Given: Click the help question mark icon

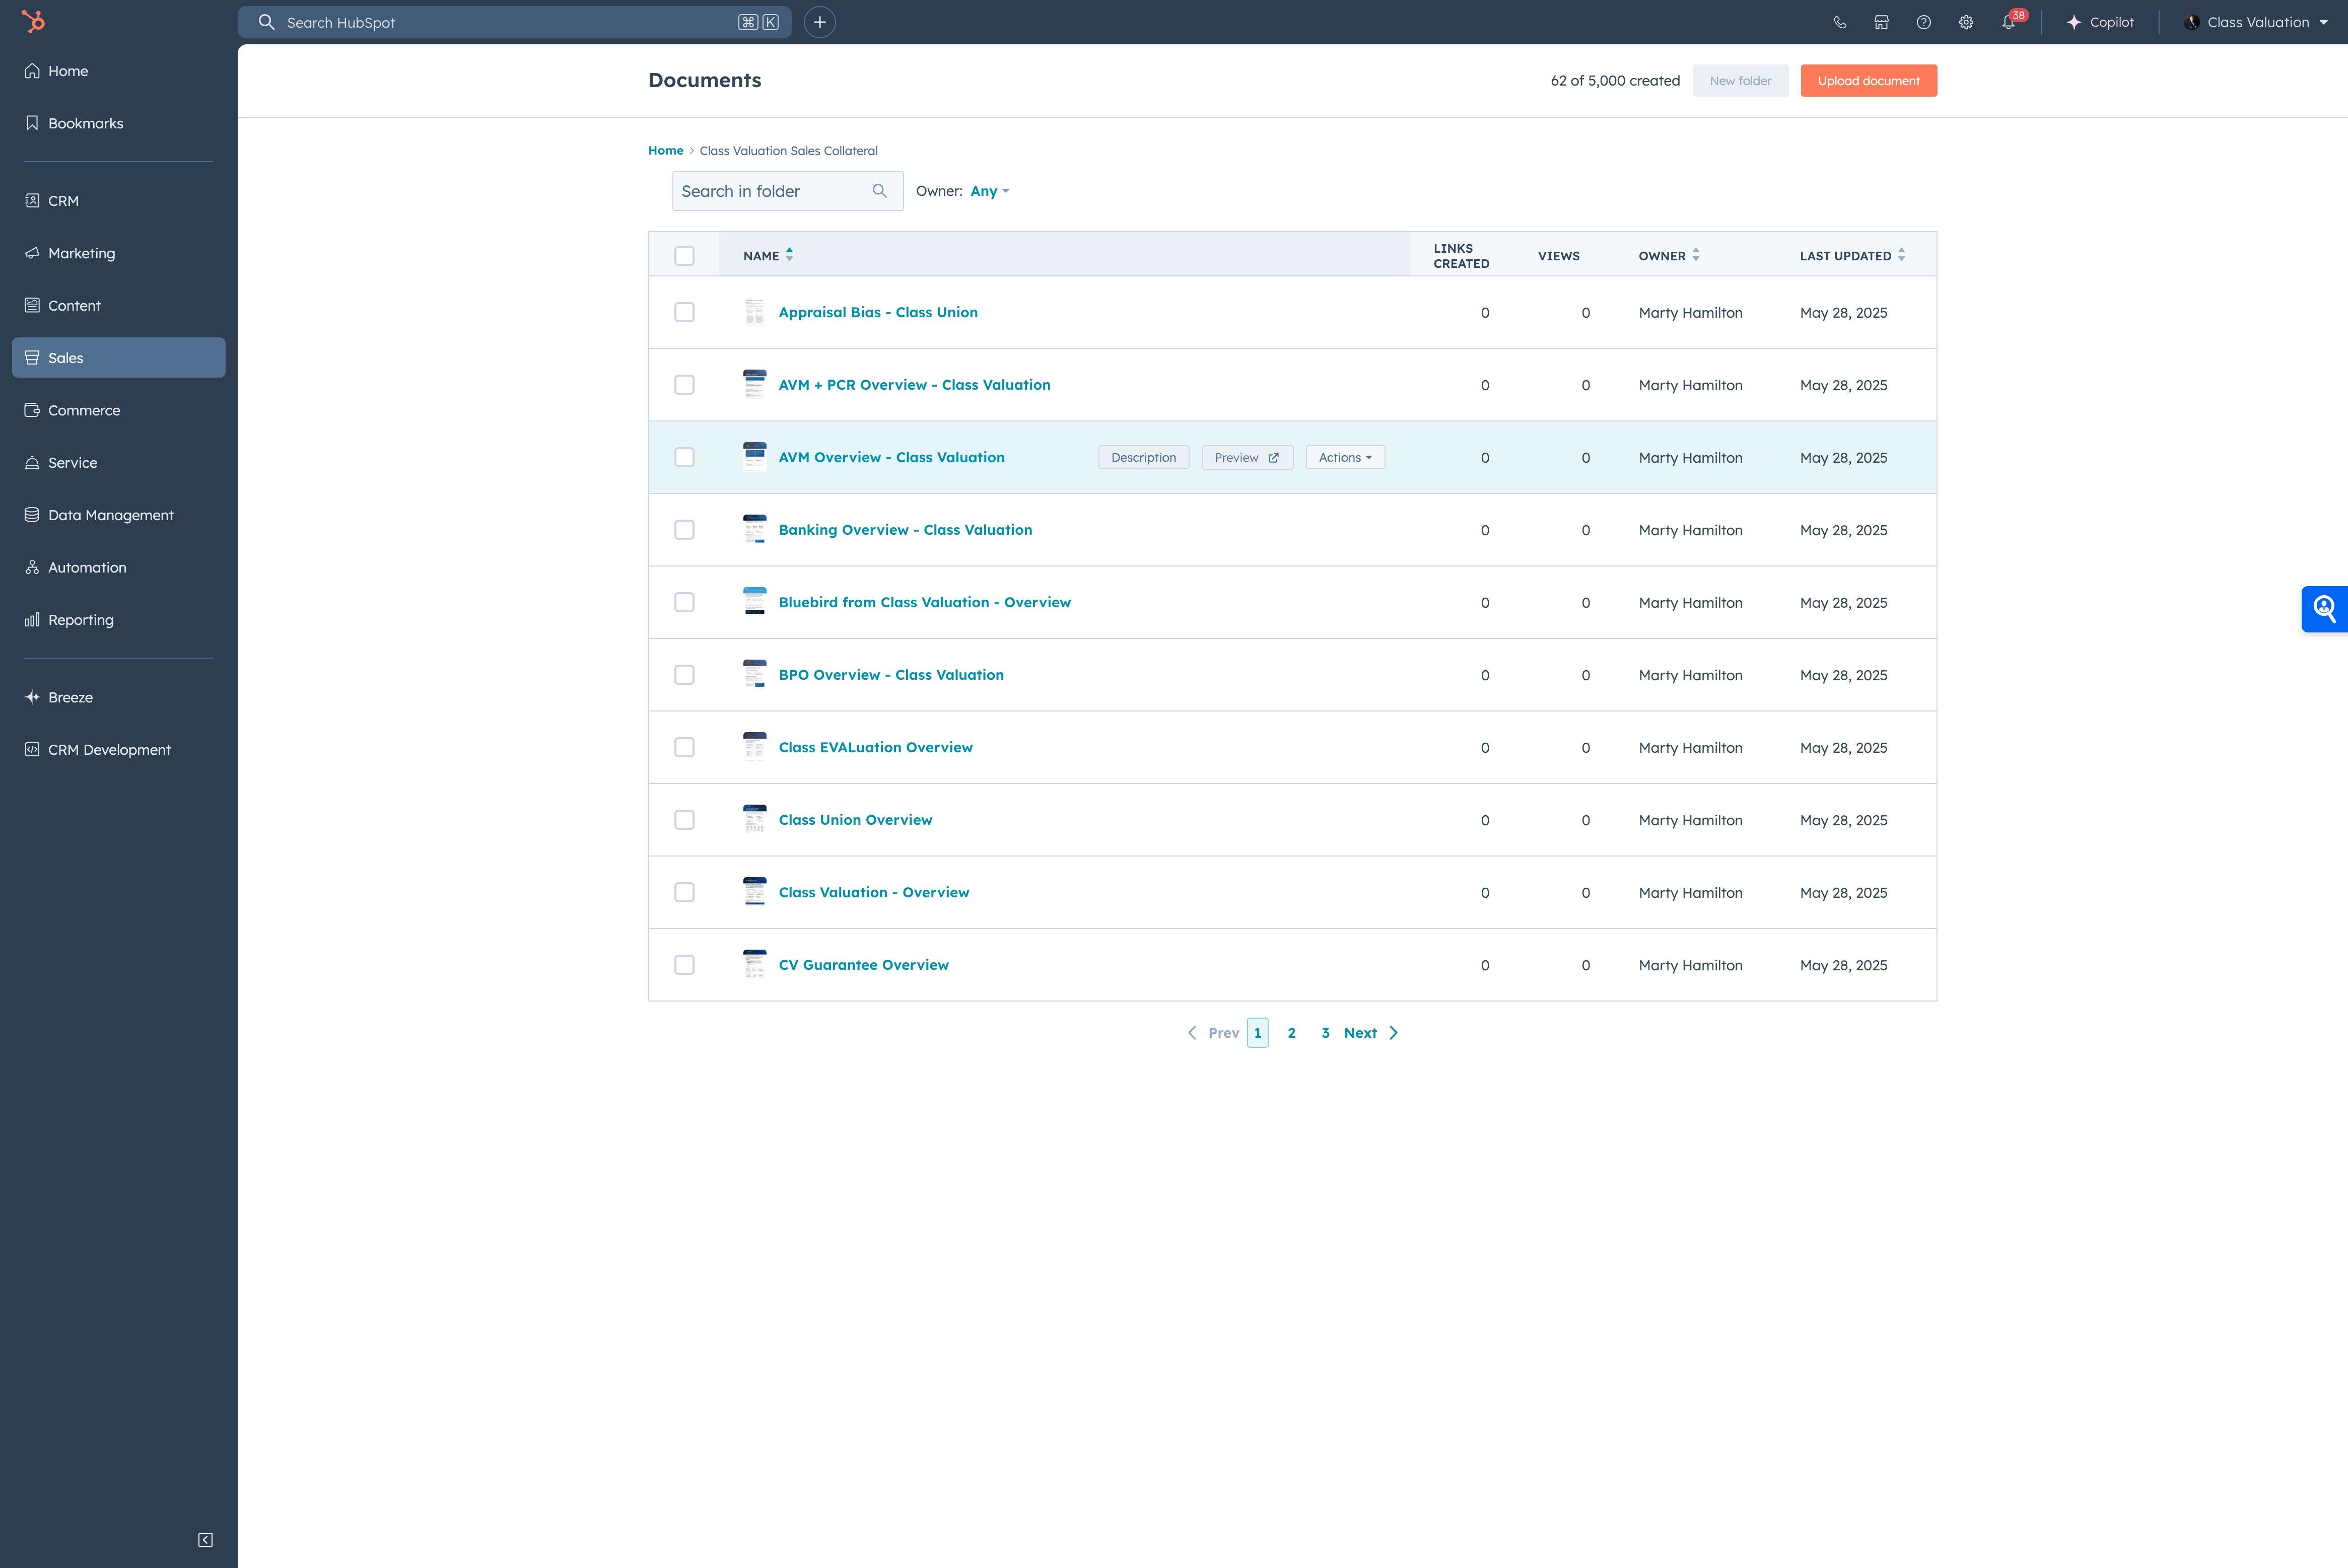Looking at the screenshot, I should click(x=1923, y=22).
